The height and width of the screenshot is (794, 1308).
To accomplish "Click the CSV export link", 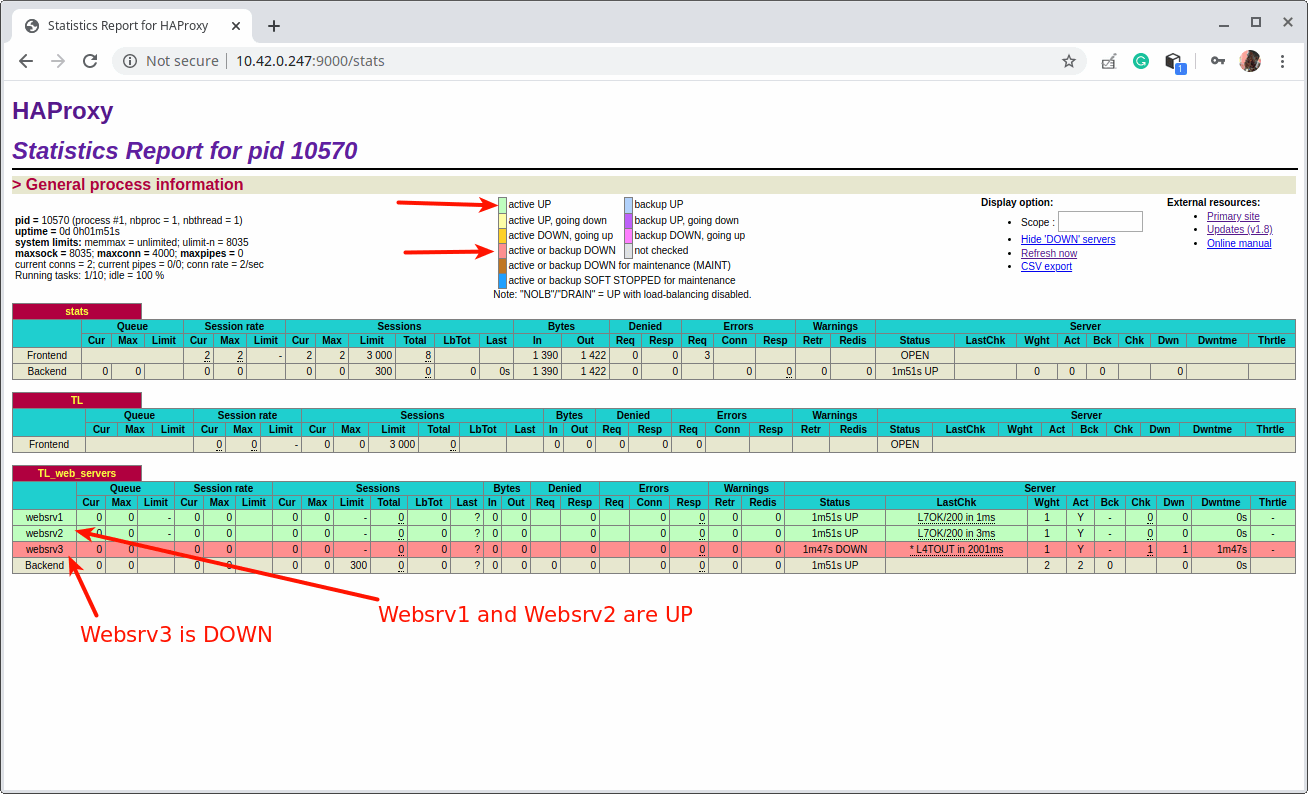I will (x=1046, y=267).
